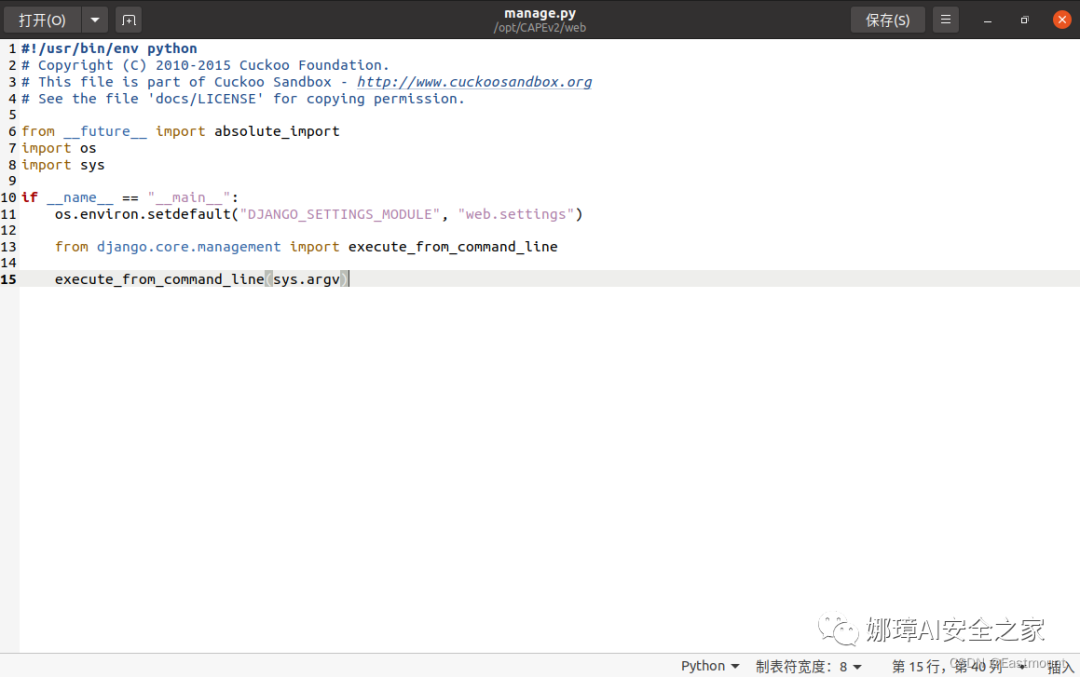Click the 插入 insert mode indicator

[1060, 667]
